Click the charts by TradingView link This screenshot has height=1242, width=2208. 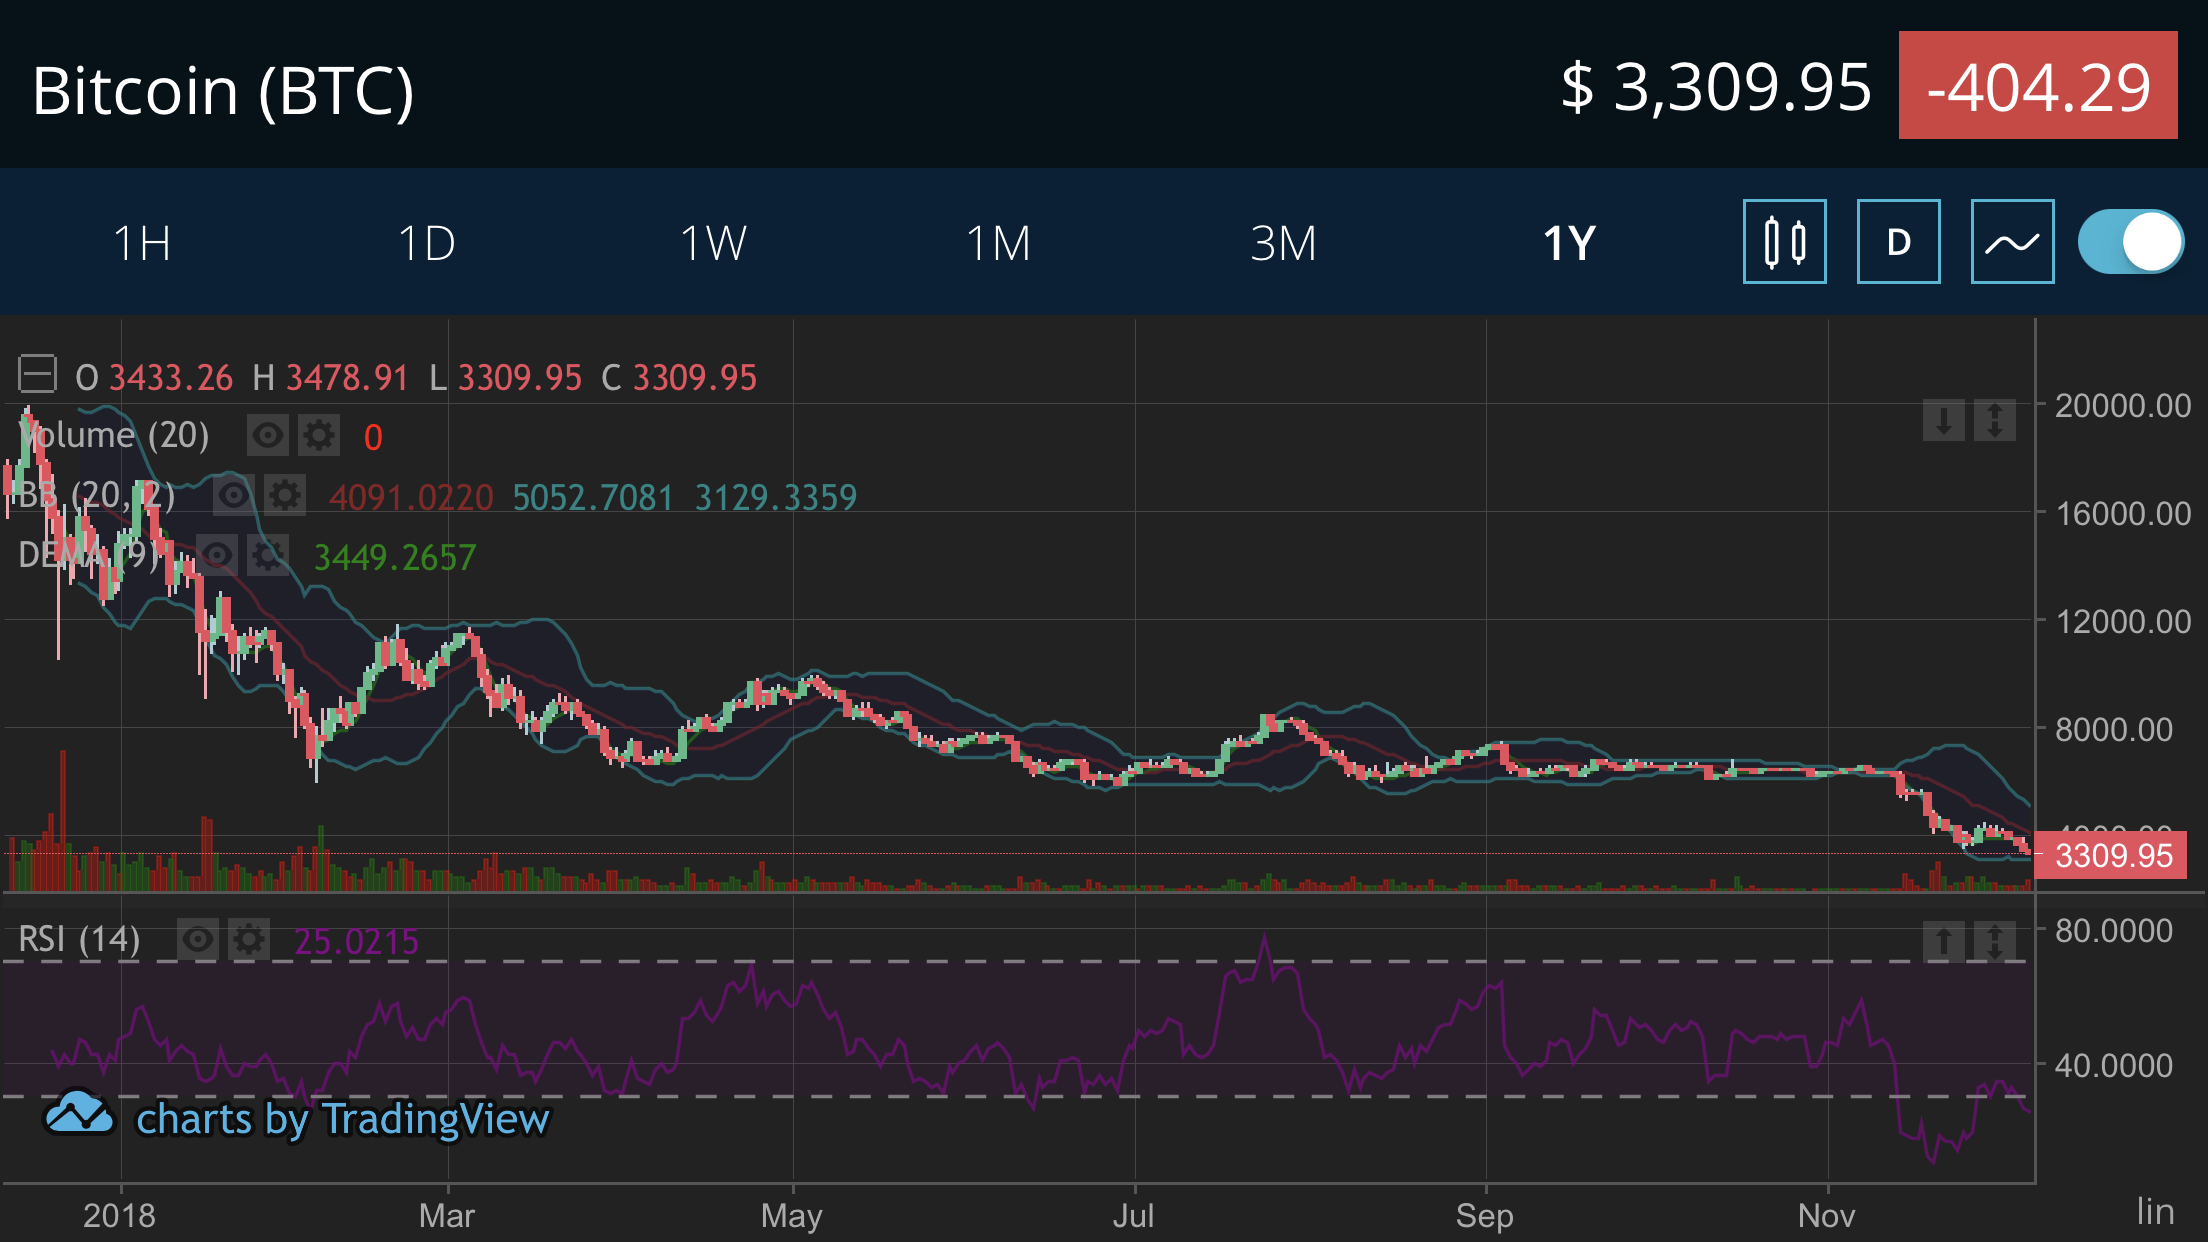[x=342, y=1119]
